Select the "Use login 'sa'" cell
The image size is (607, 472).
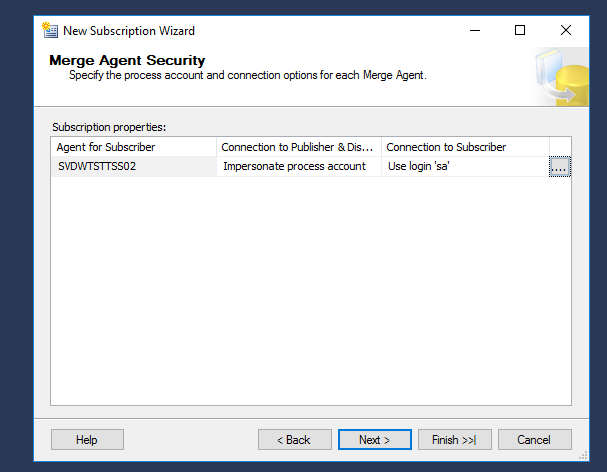[x=465, y=166]
